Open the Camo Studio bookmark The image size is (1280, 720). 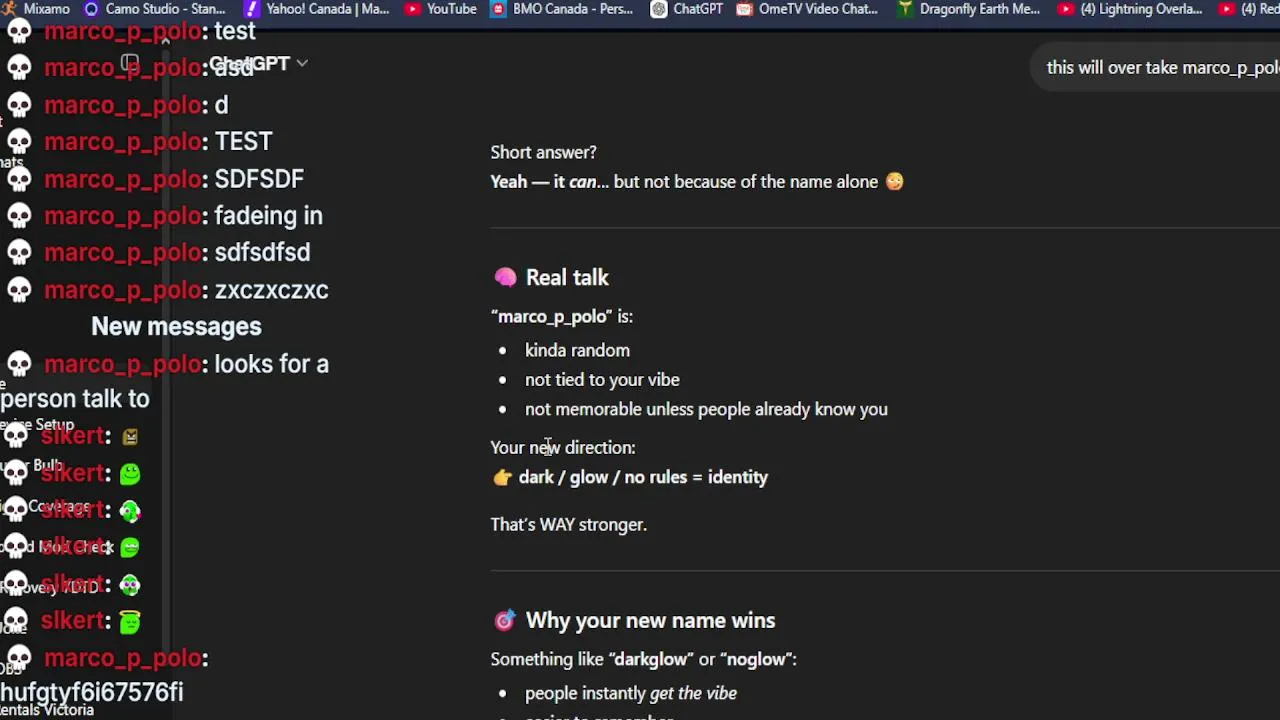(x=155, y=9)
